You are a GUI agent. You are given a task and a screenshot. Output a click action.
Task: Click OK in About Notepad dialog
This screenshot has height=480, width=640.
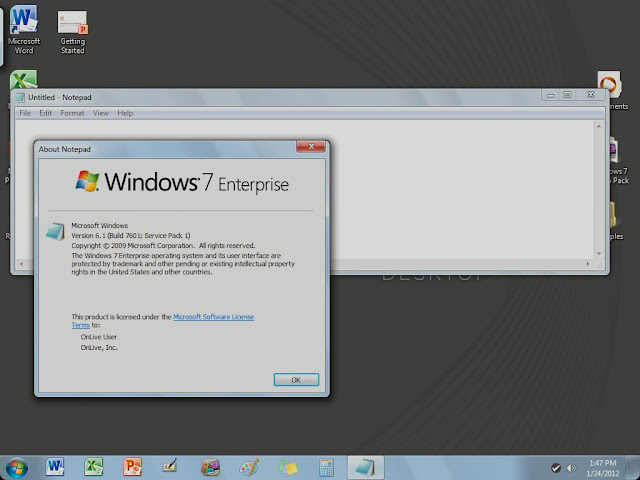296,380
